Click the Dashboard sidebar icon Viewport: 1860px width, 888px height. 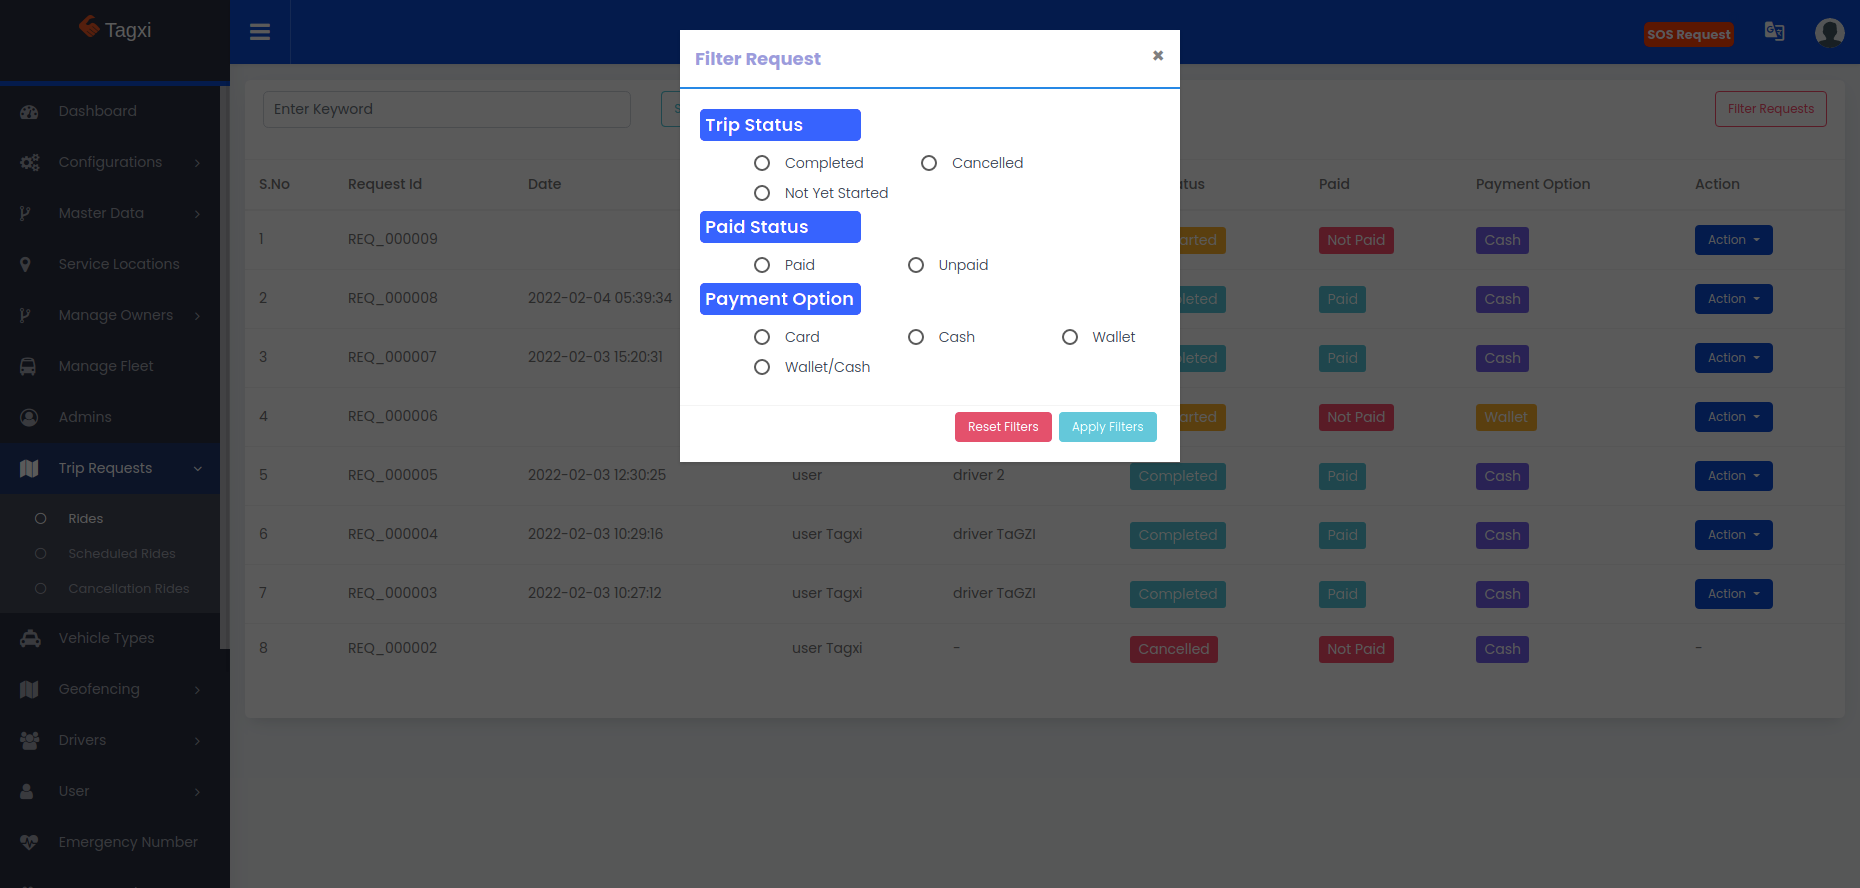click(29, 112)
